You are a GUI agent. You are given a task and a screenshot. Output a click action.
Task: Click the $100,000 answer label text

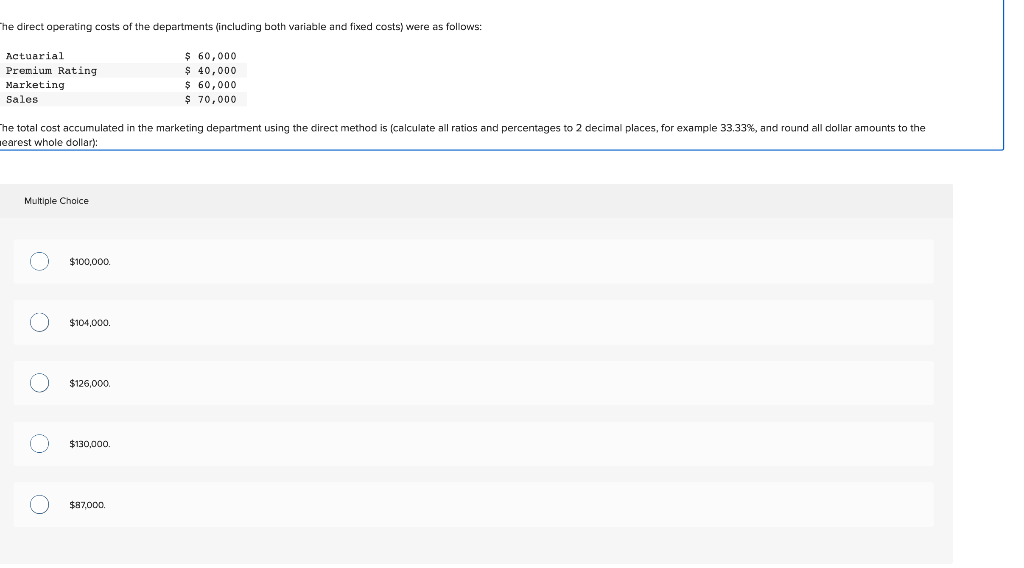coord(90,262)
